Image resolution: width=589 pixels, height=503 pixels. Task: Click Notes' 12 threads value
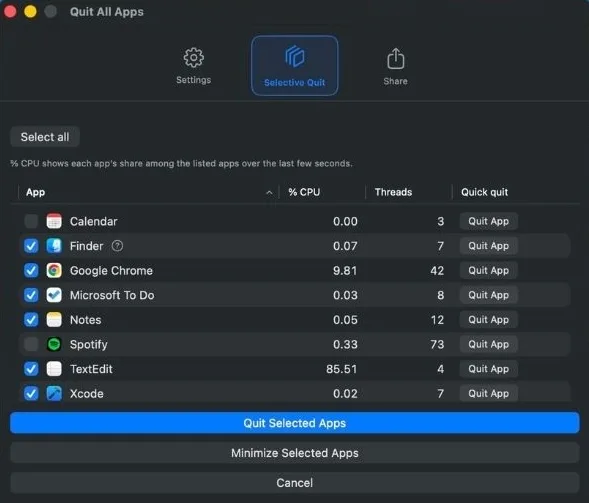coord(437,320)
